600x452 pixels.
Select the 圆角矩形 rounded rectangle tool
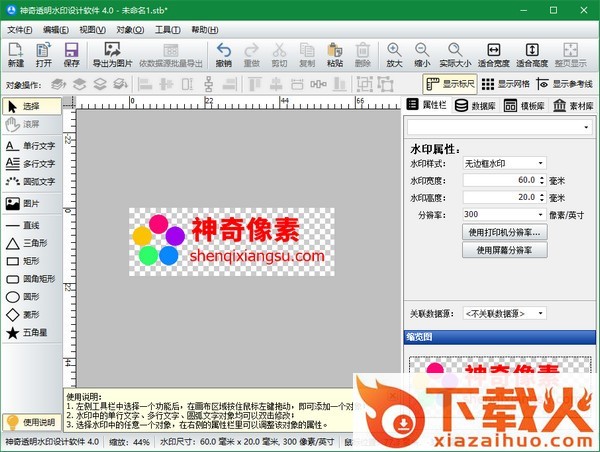tap(31, 279)
